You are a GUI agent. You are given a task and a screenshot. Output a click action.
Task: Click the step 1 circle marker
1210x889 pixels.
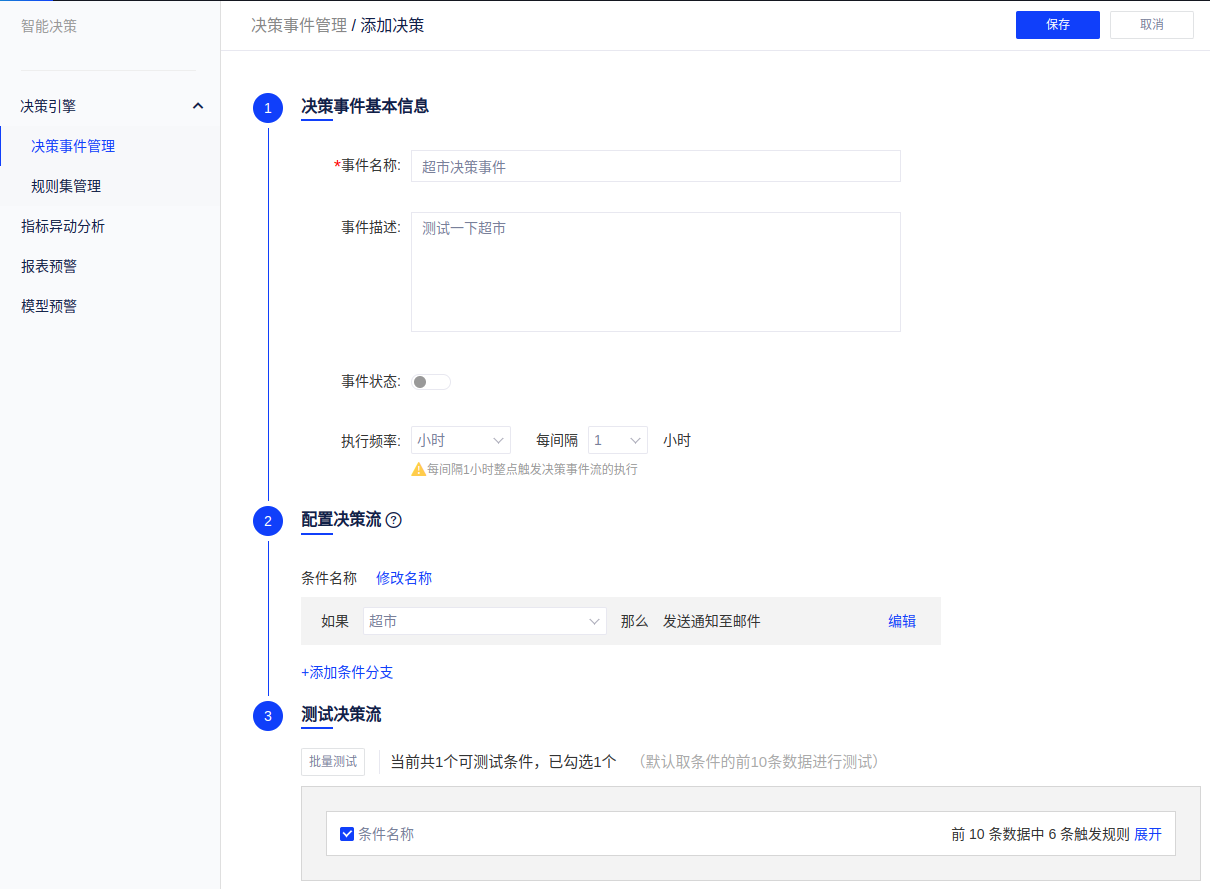268,107
